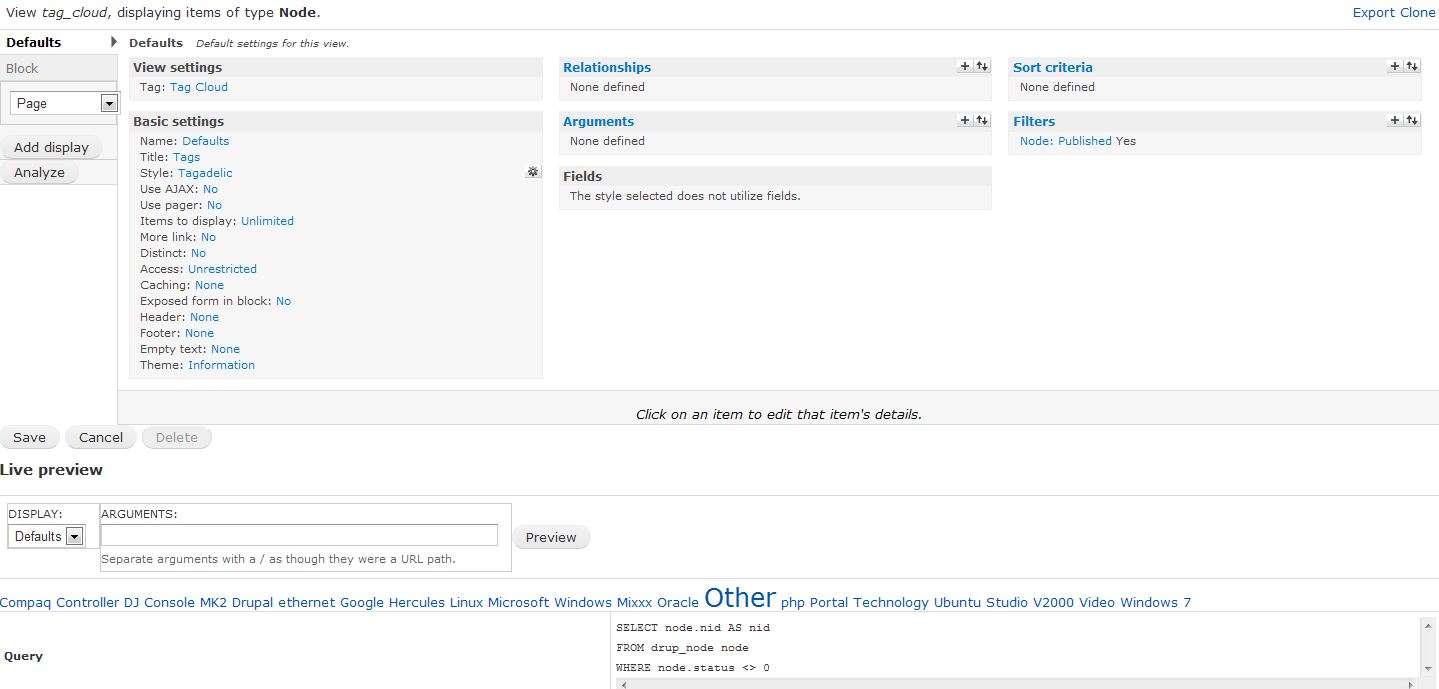
Task: Open the DISPLAY Defaults dropdown in Live preview
Action: tap(46, 536)
